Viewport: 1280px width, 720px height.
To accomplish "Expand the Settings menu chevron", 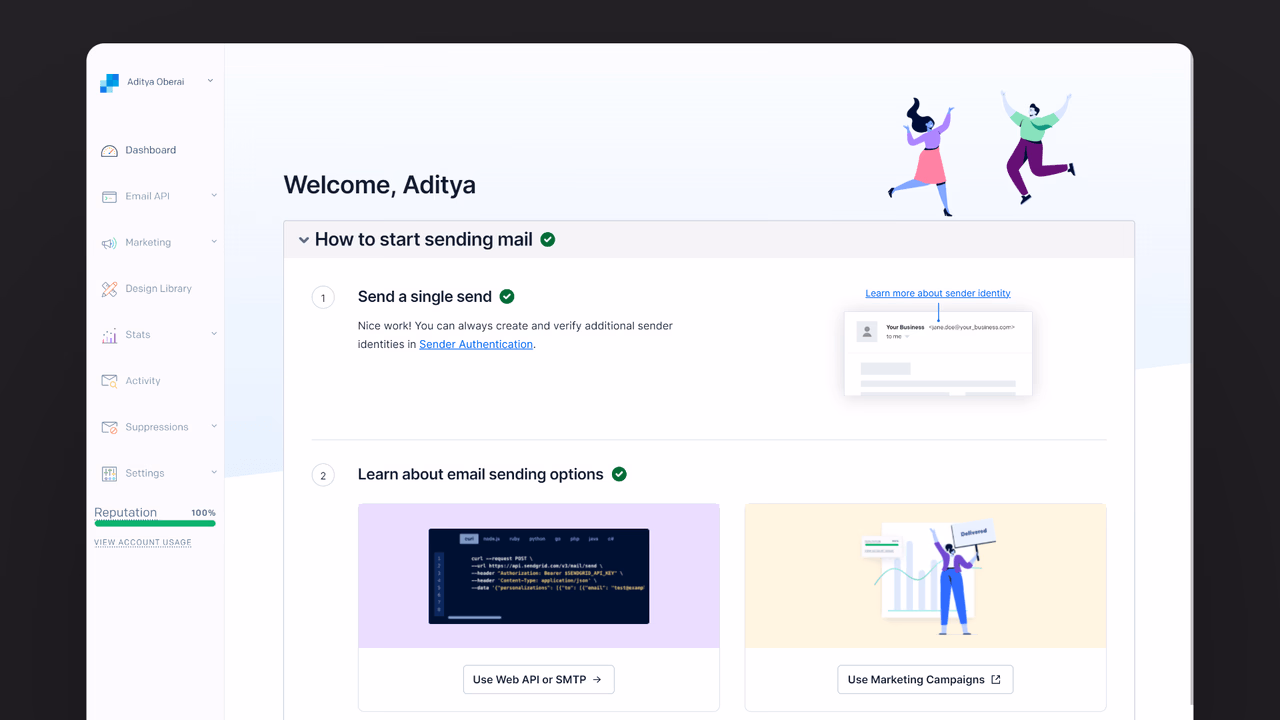I will point(214,472).
